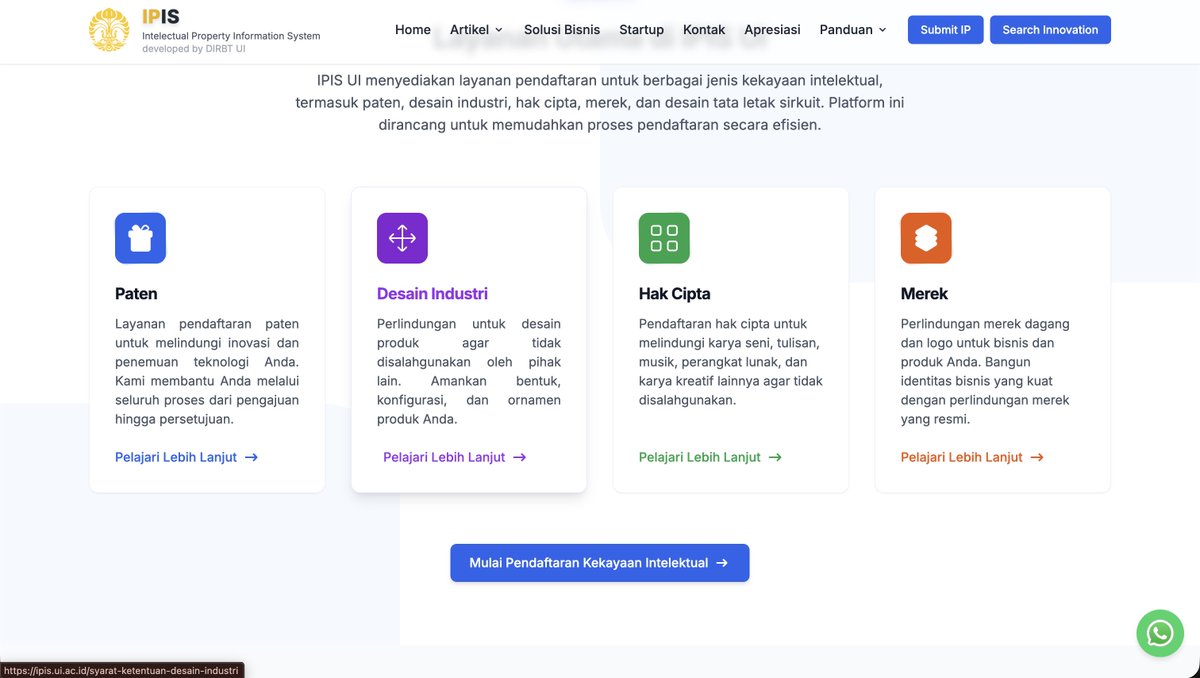Click the IPIS site title text
The height and width of the screenshot is (678, 1200).
point(161,17)
